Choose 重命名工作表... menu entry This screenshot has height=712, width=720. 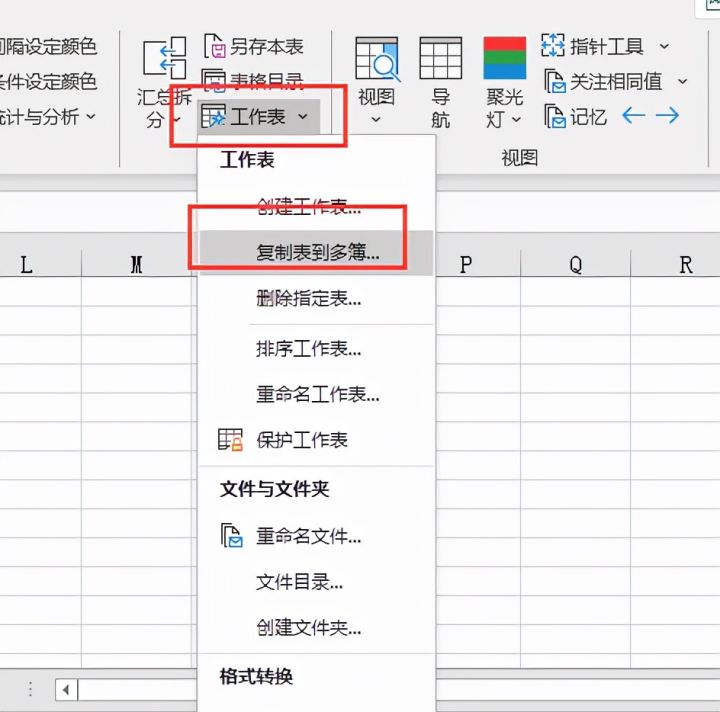pos(318,394)
